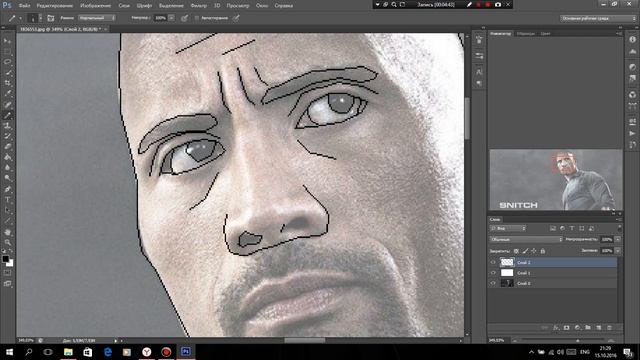The width and height of the screenshot is (640, 360).
Task: Select the Healing Brush tool
Action: (7, 105)
